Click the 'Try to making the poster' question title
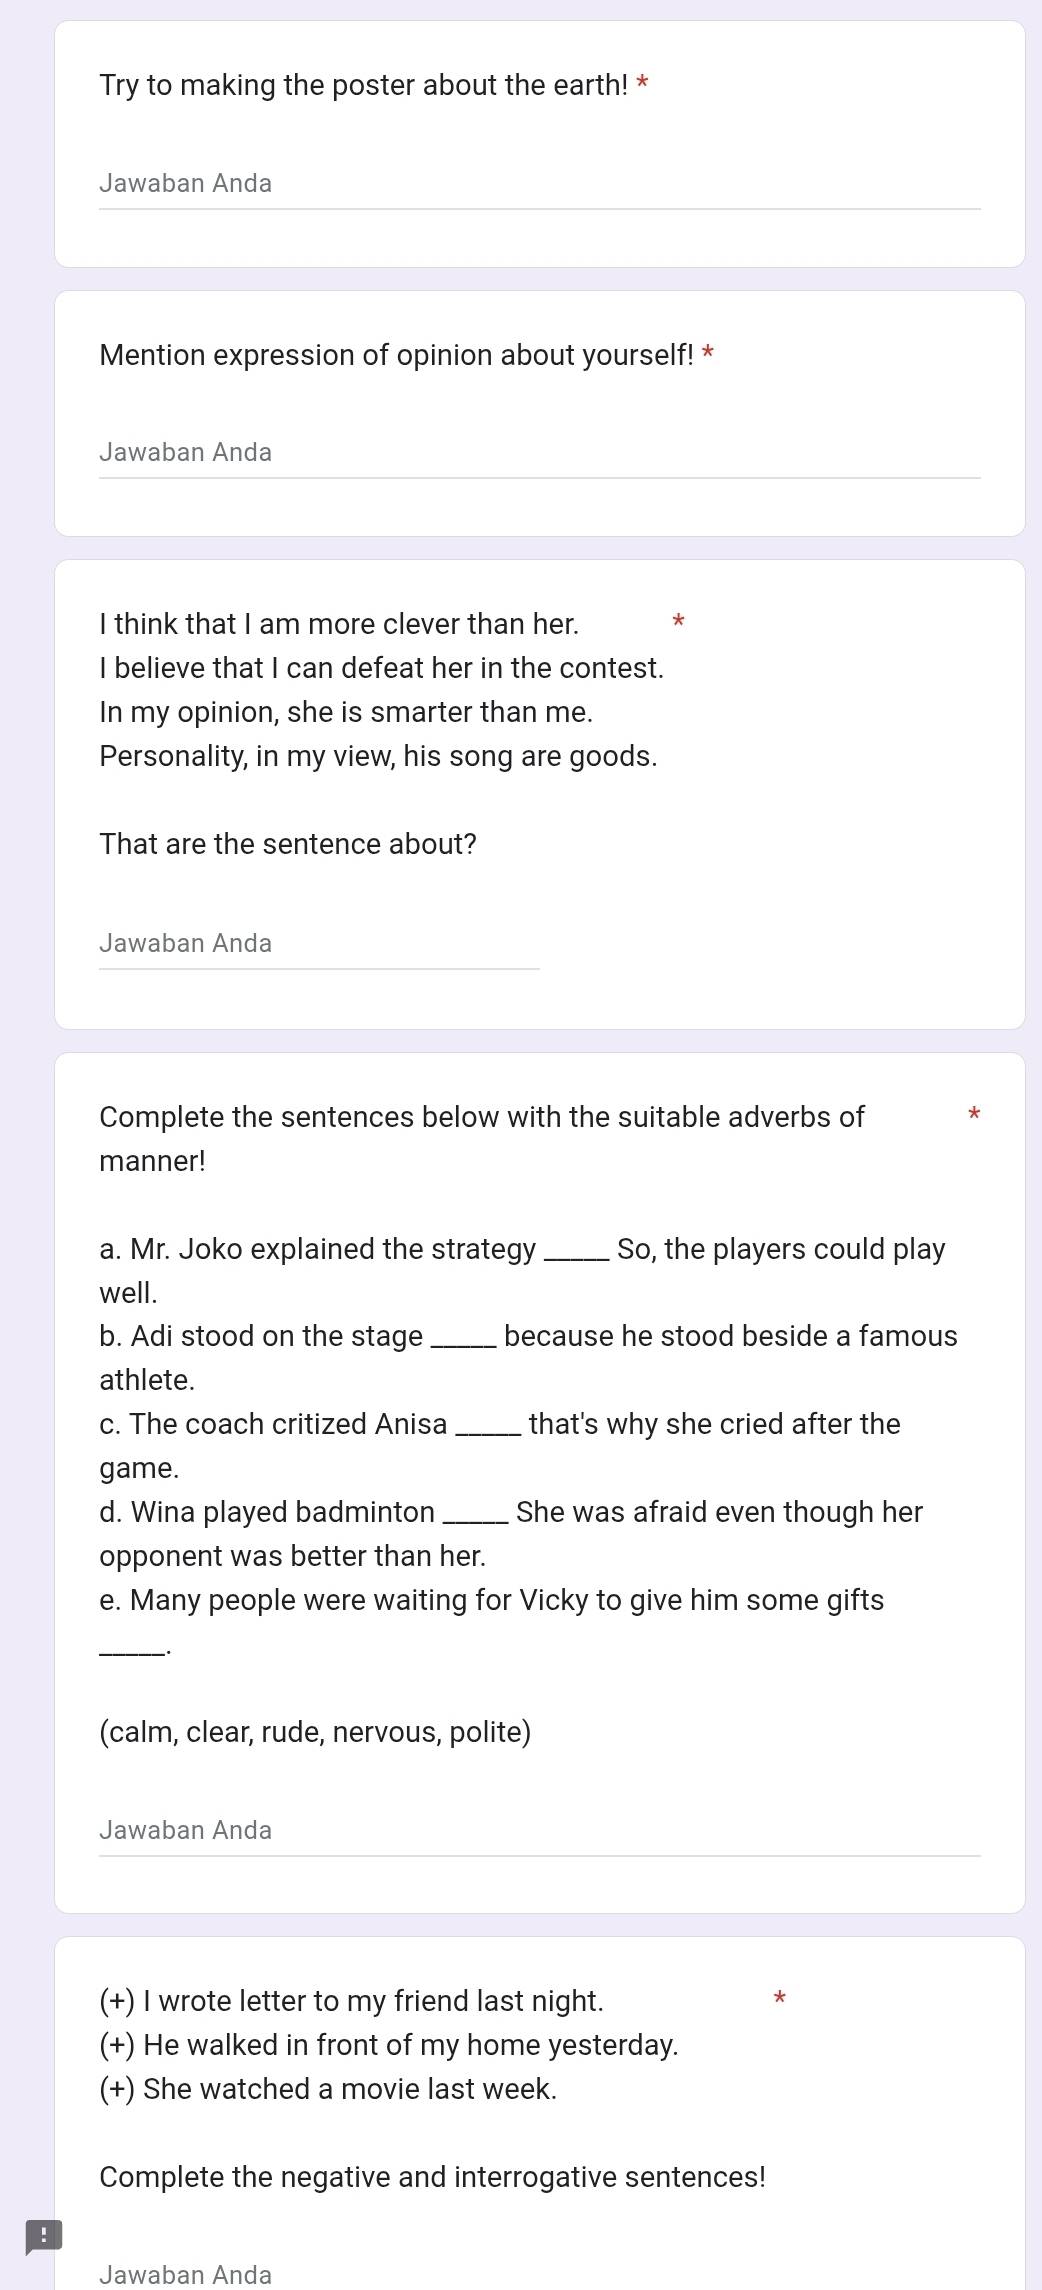Image resolution: width=1042 pixels, height=2290 pixels. coord(364,85)
